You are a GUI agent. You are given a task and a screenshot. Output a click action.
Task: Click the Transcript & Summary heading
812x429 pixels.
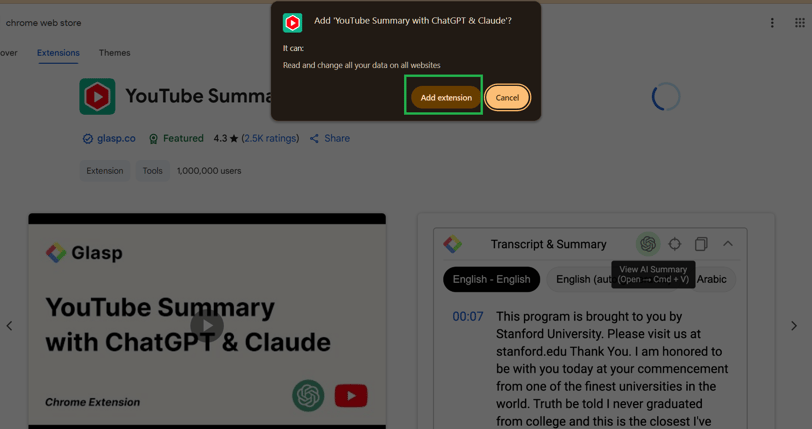point(548,244)
